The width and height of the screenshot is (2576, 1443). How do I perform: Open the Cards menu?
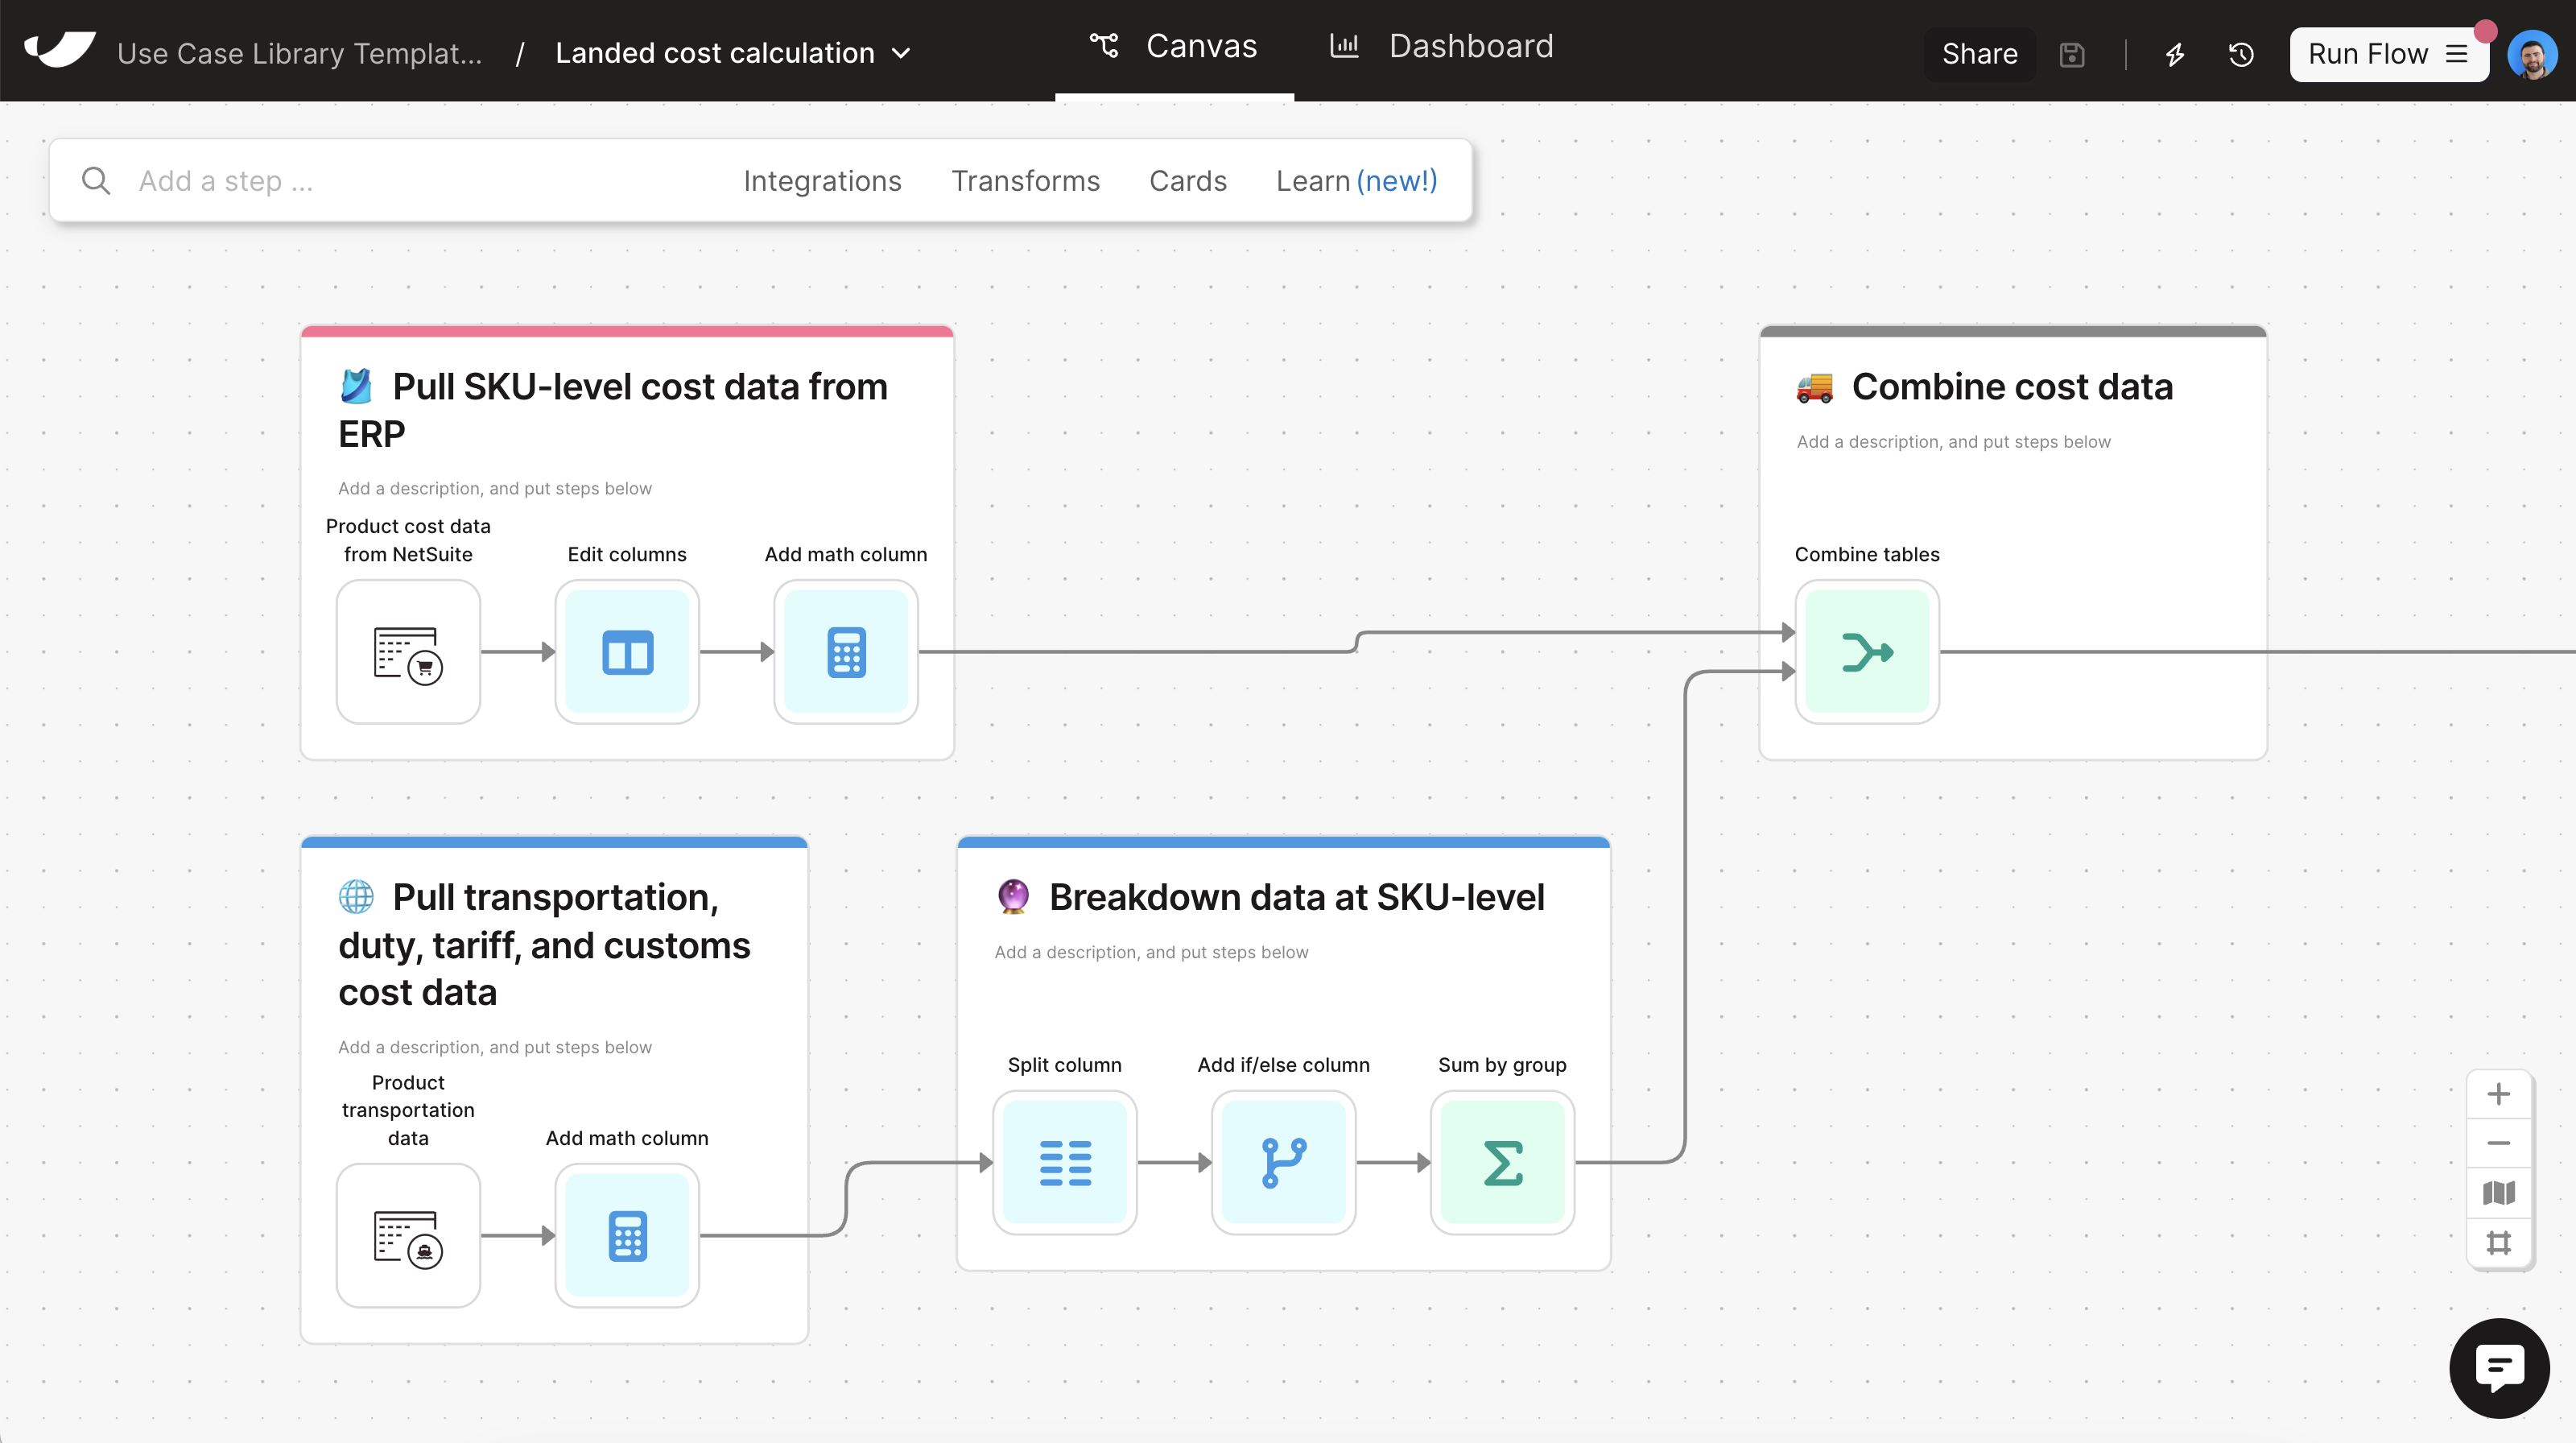click(x=1187, y=181)
